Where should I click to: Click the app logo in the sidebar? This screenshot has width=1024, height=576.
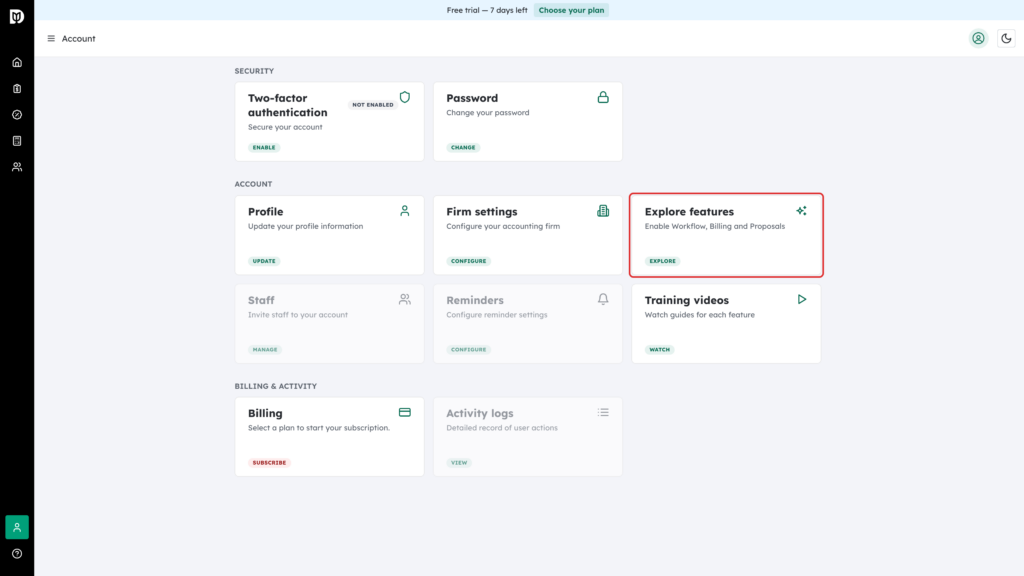17,16
